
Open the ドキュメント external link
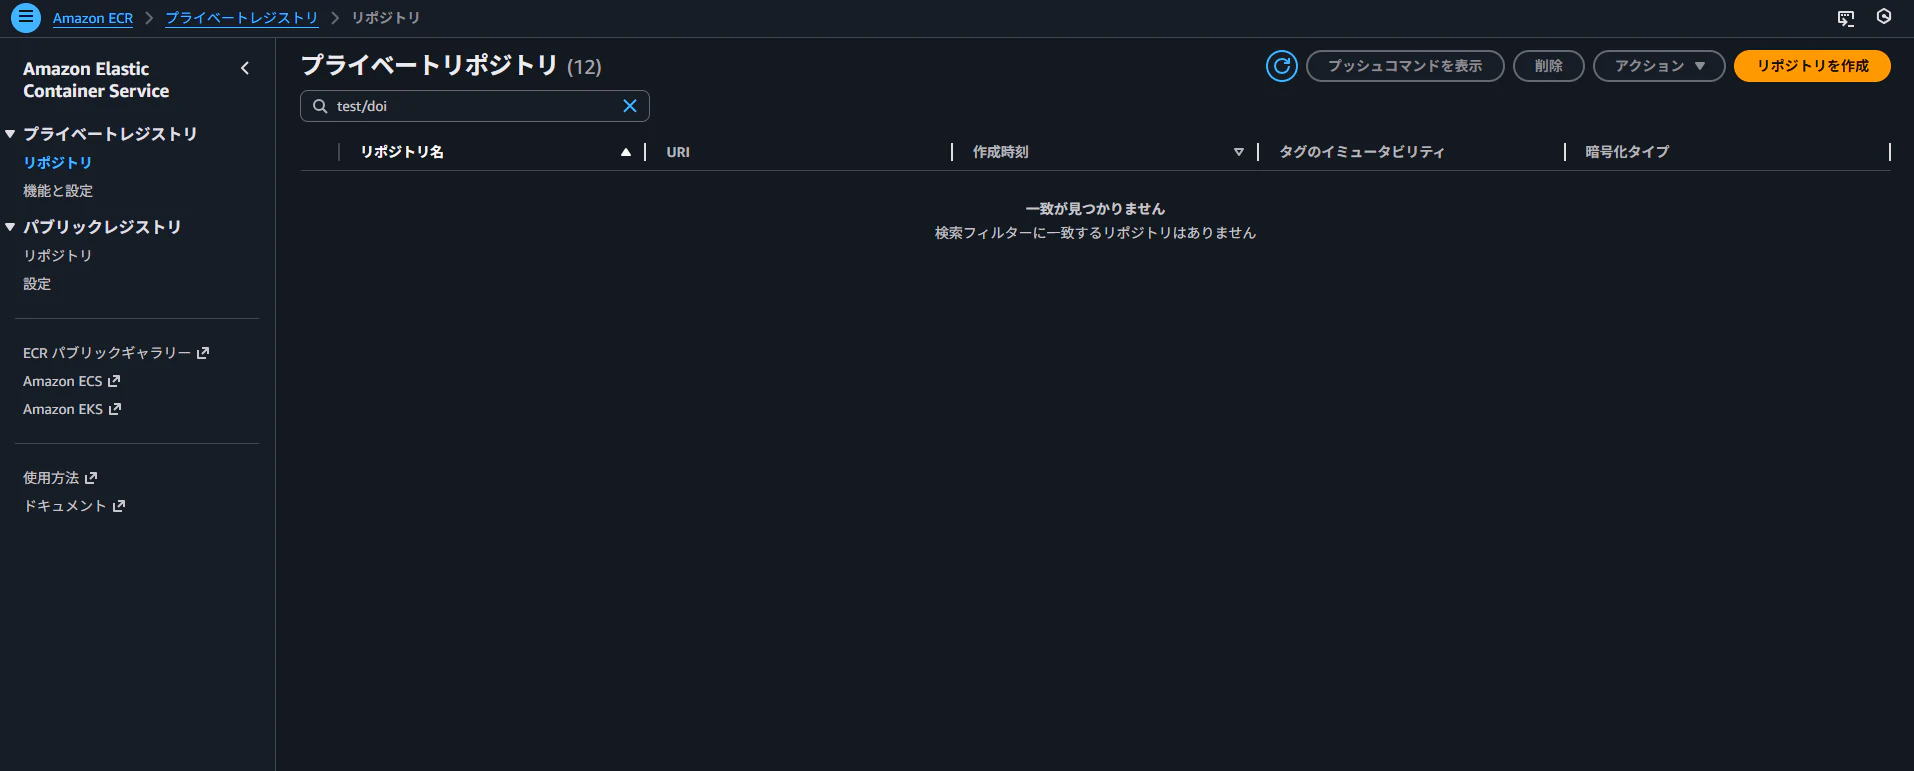[x=74, y=506]
